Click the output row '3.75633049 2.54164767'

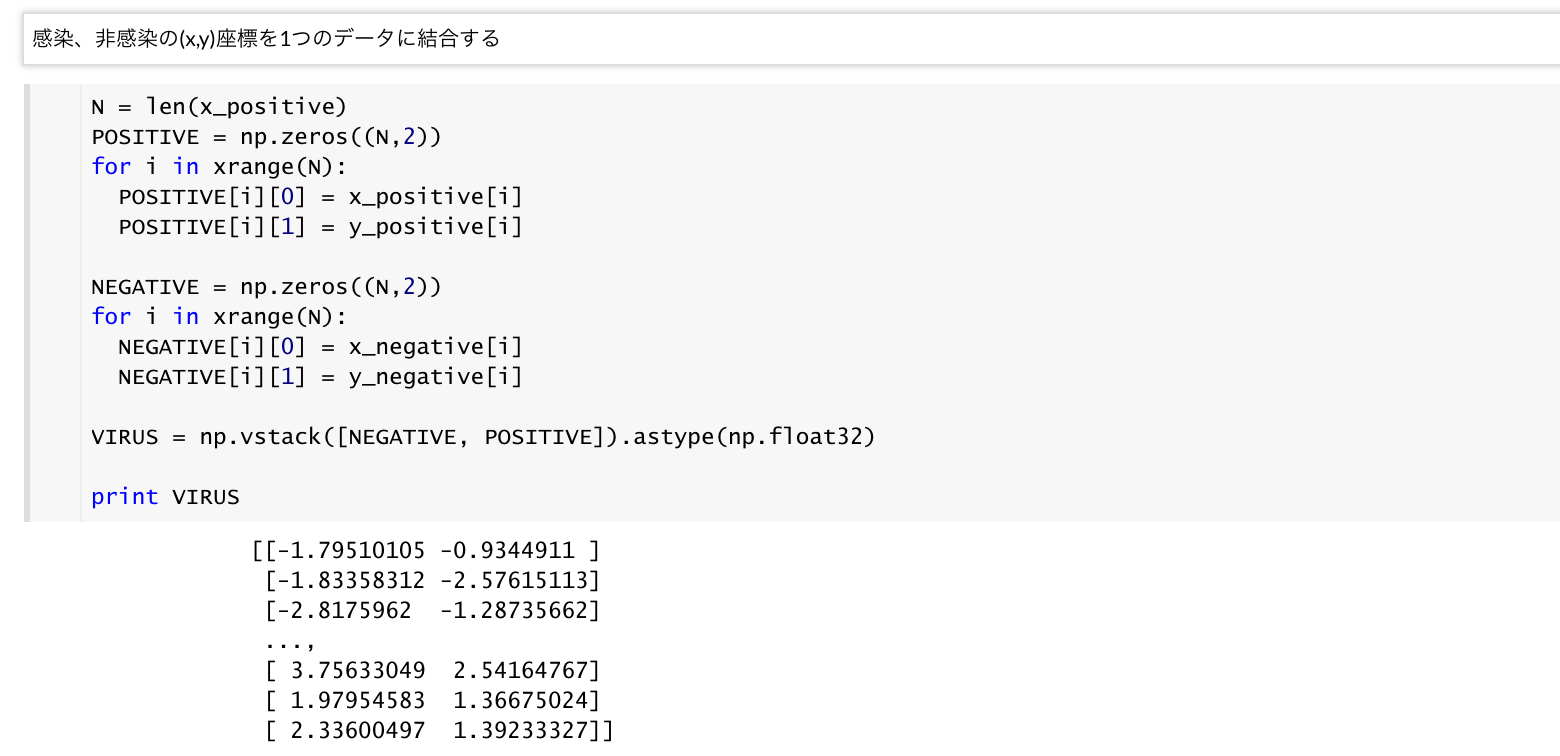tap(432, 670)
